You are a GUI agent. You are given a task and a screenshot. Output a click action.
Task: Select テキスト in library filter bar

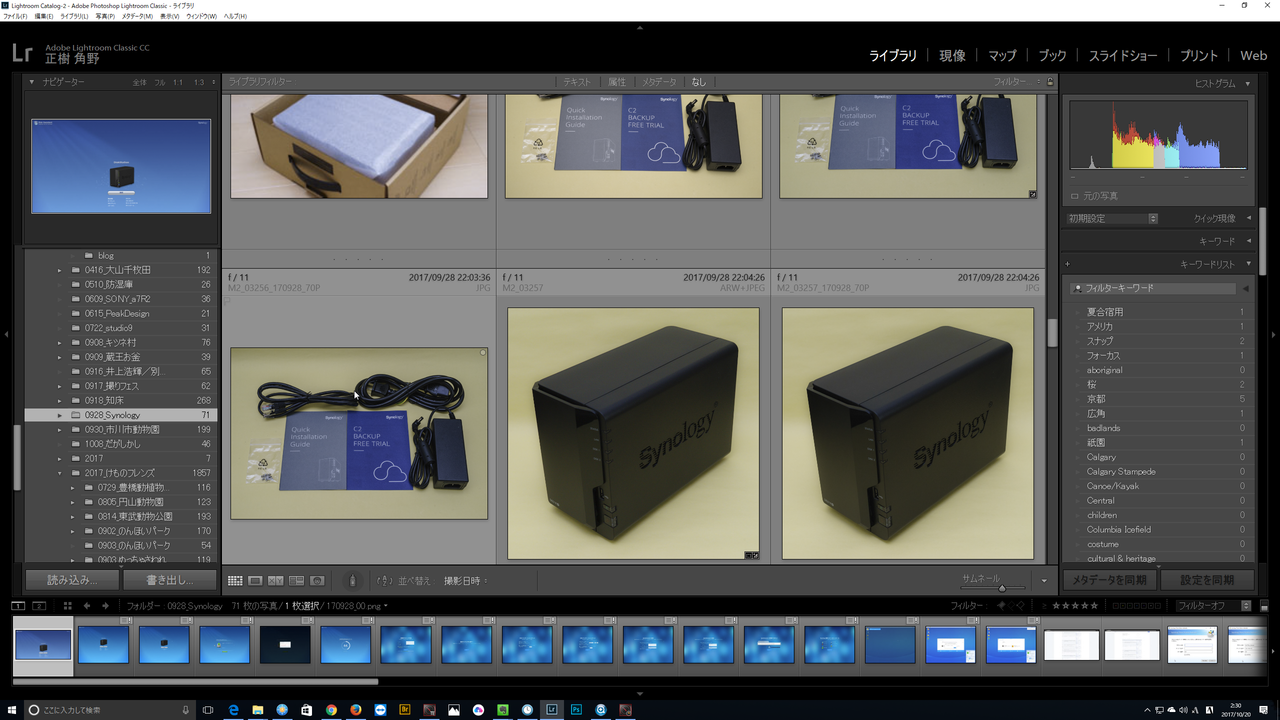(x=577, y=82)
